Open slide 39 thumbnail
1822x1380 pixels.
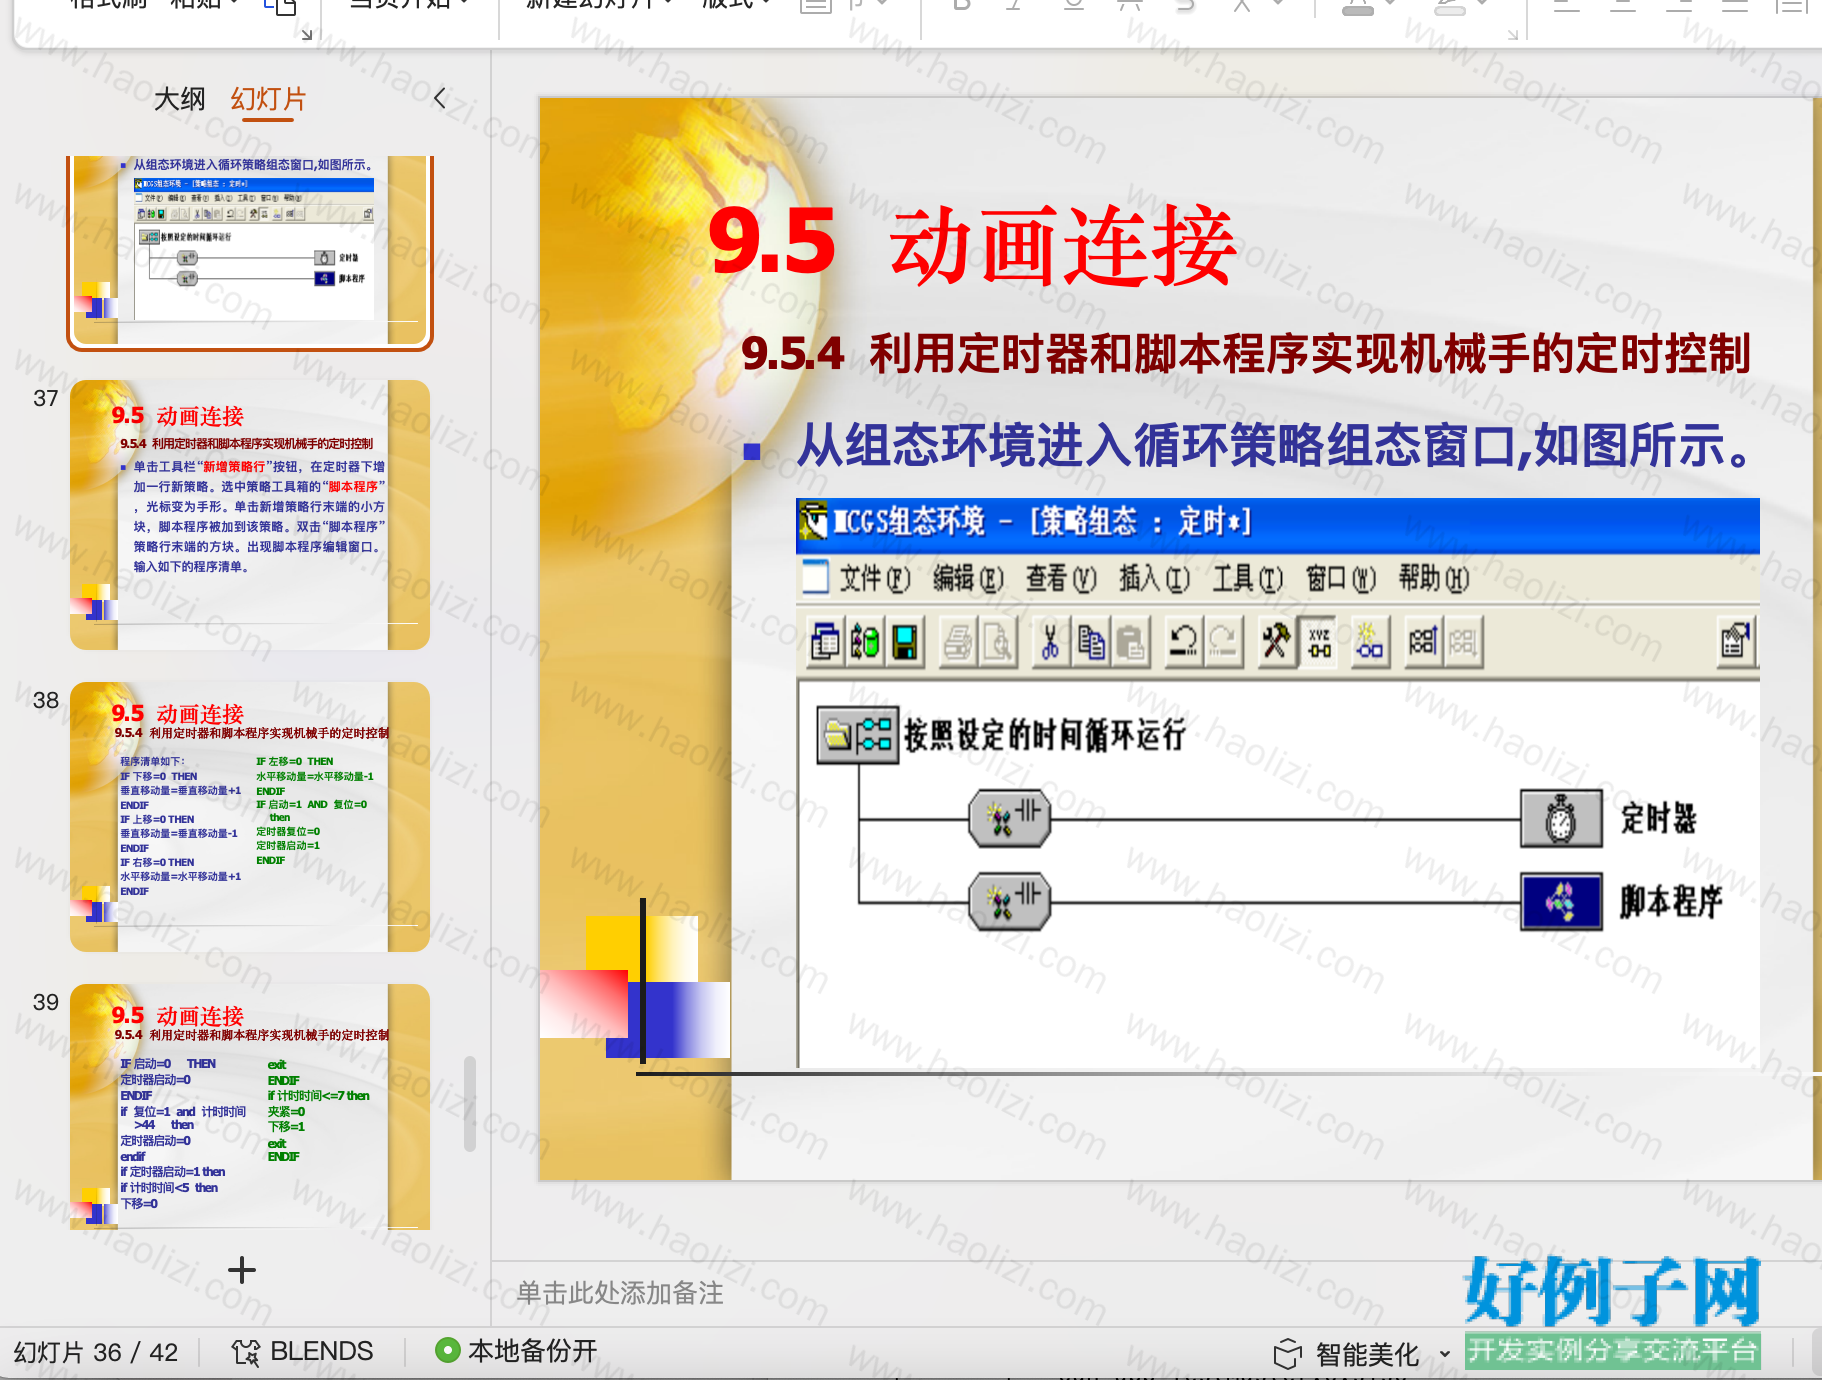tap(250, 1107)
